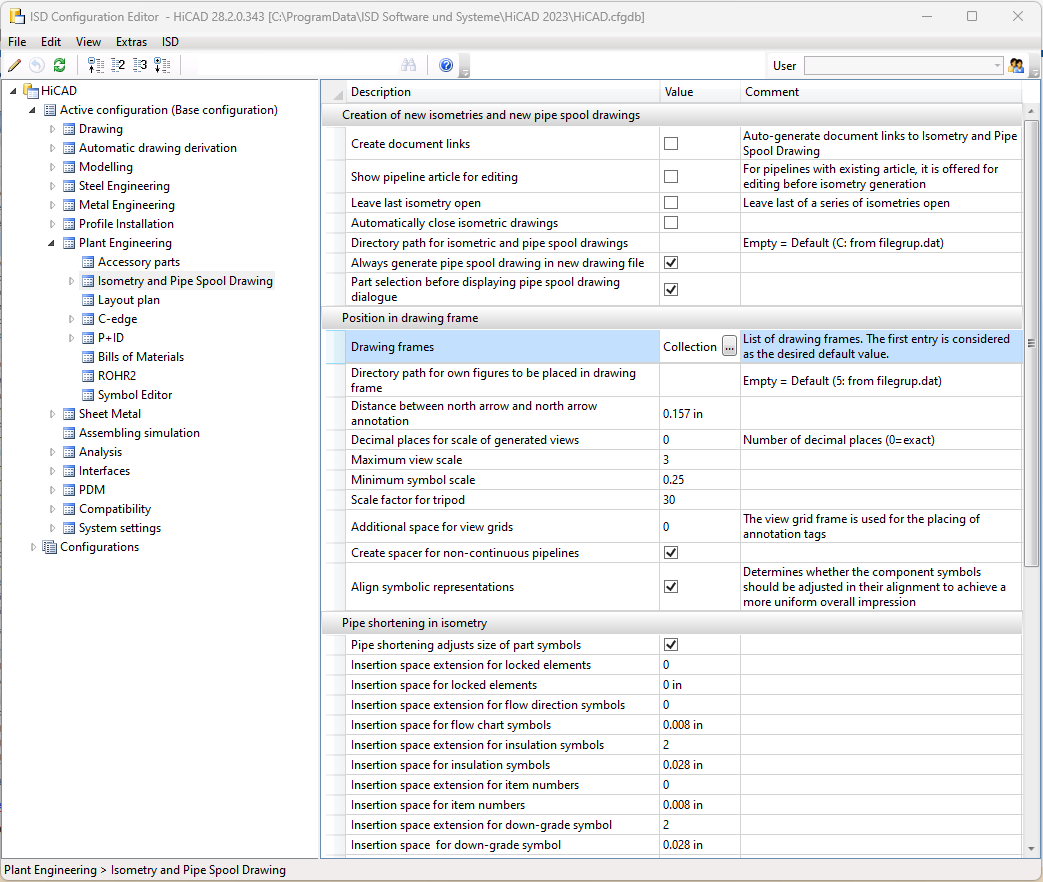Screen dimensions: 1043x882
Task: Uncheck Align symbolic representations
Action: click(671, 587)
